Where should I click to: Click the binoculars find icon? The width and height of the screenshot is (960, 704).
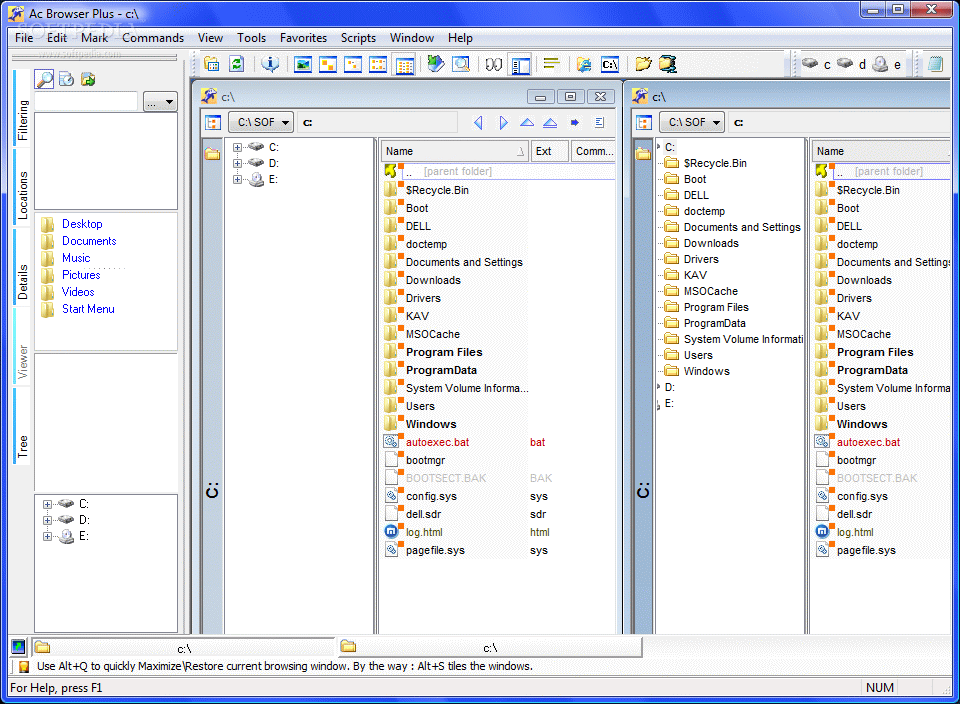click(x=493, y=64)
